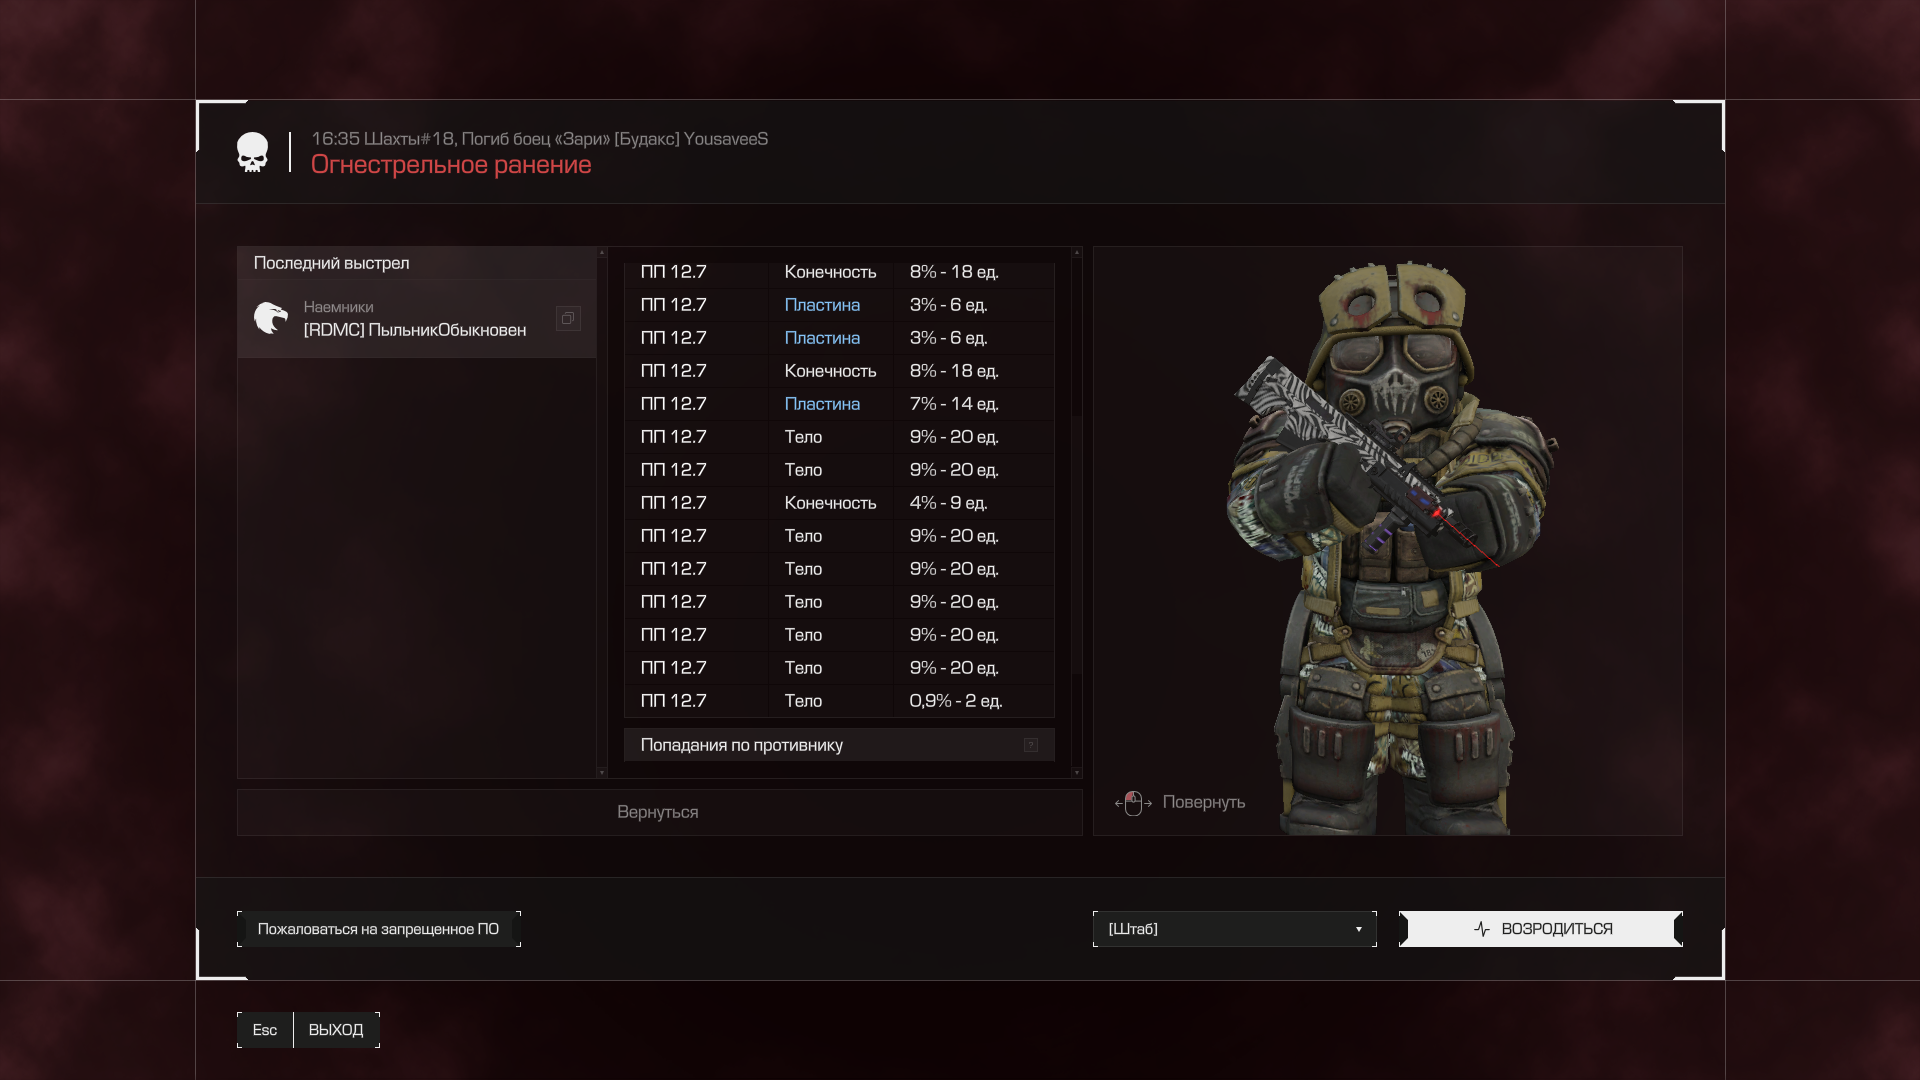
Task: Copy killer nickname with the copy icon
Action: pyautogui.click(x=568, y=318)
